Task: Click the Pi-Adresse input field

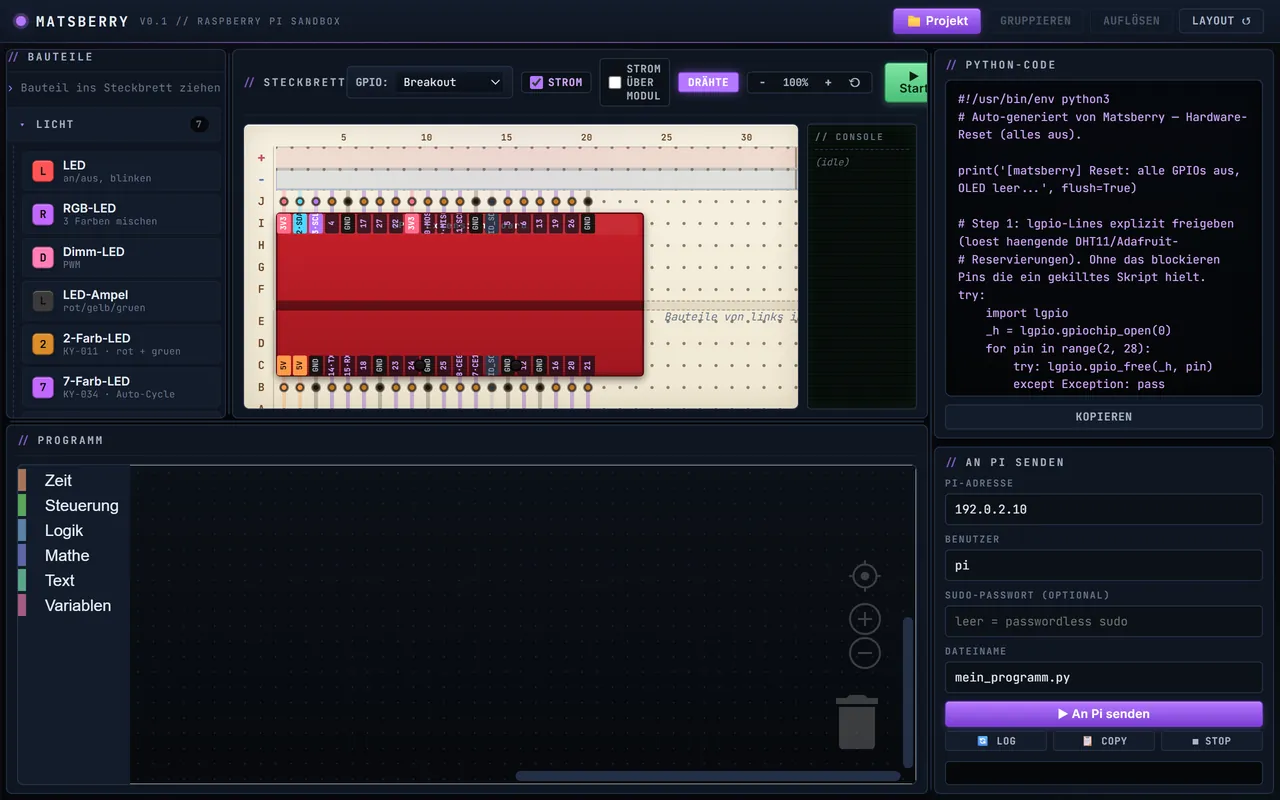Action: click(x=1104, y=509)
